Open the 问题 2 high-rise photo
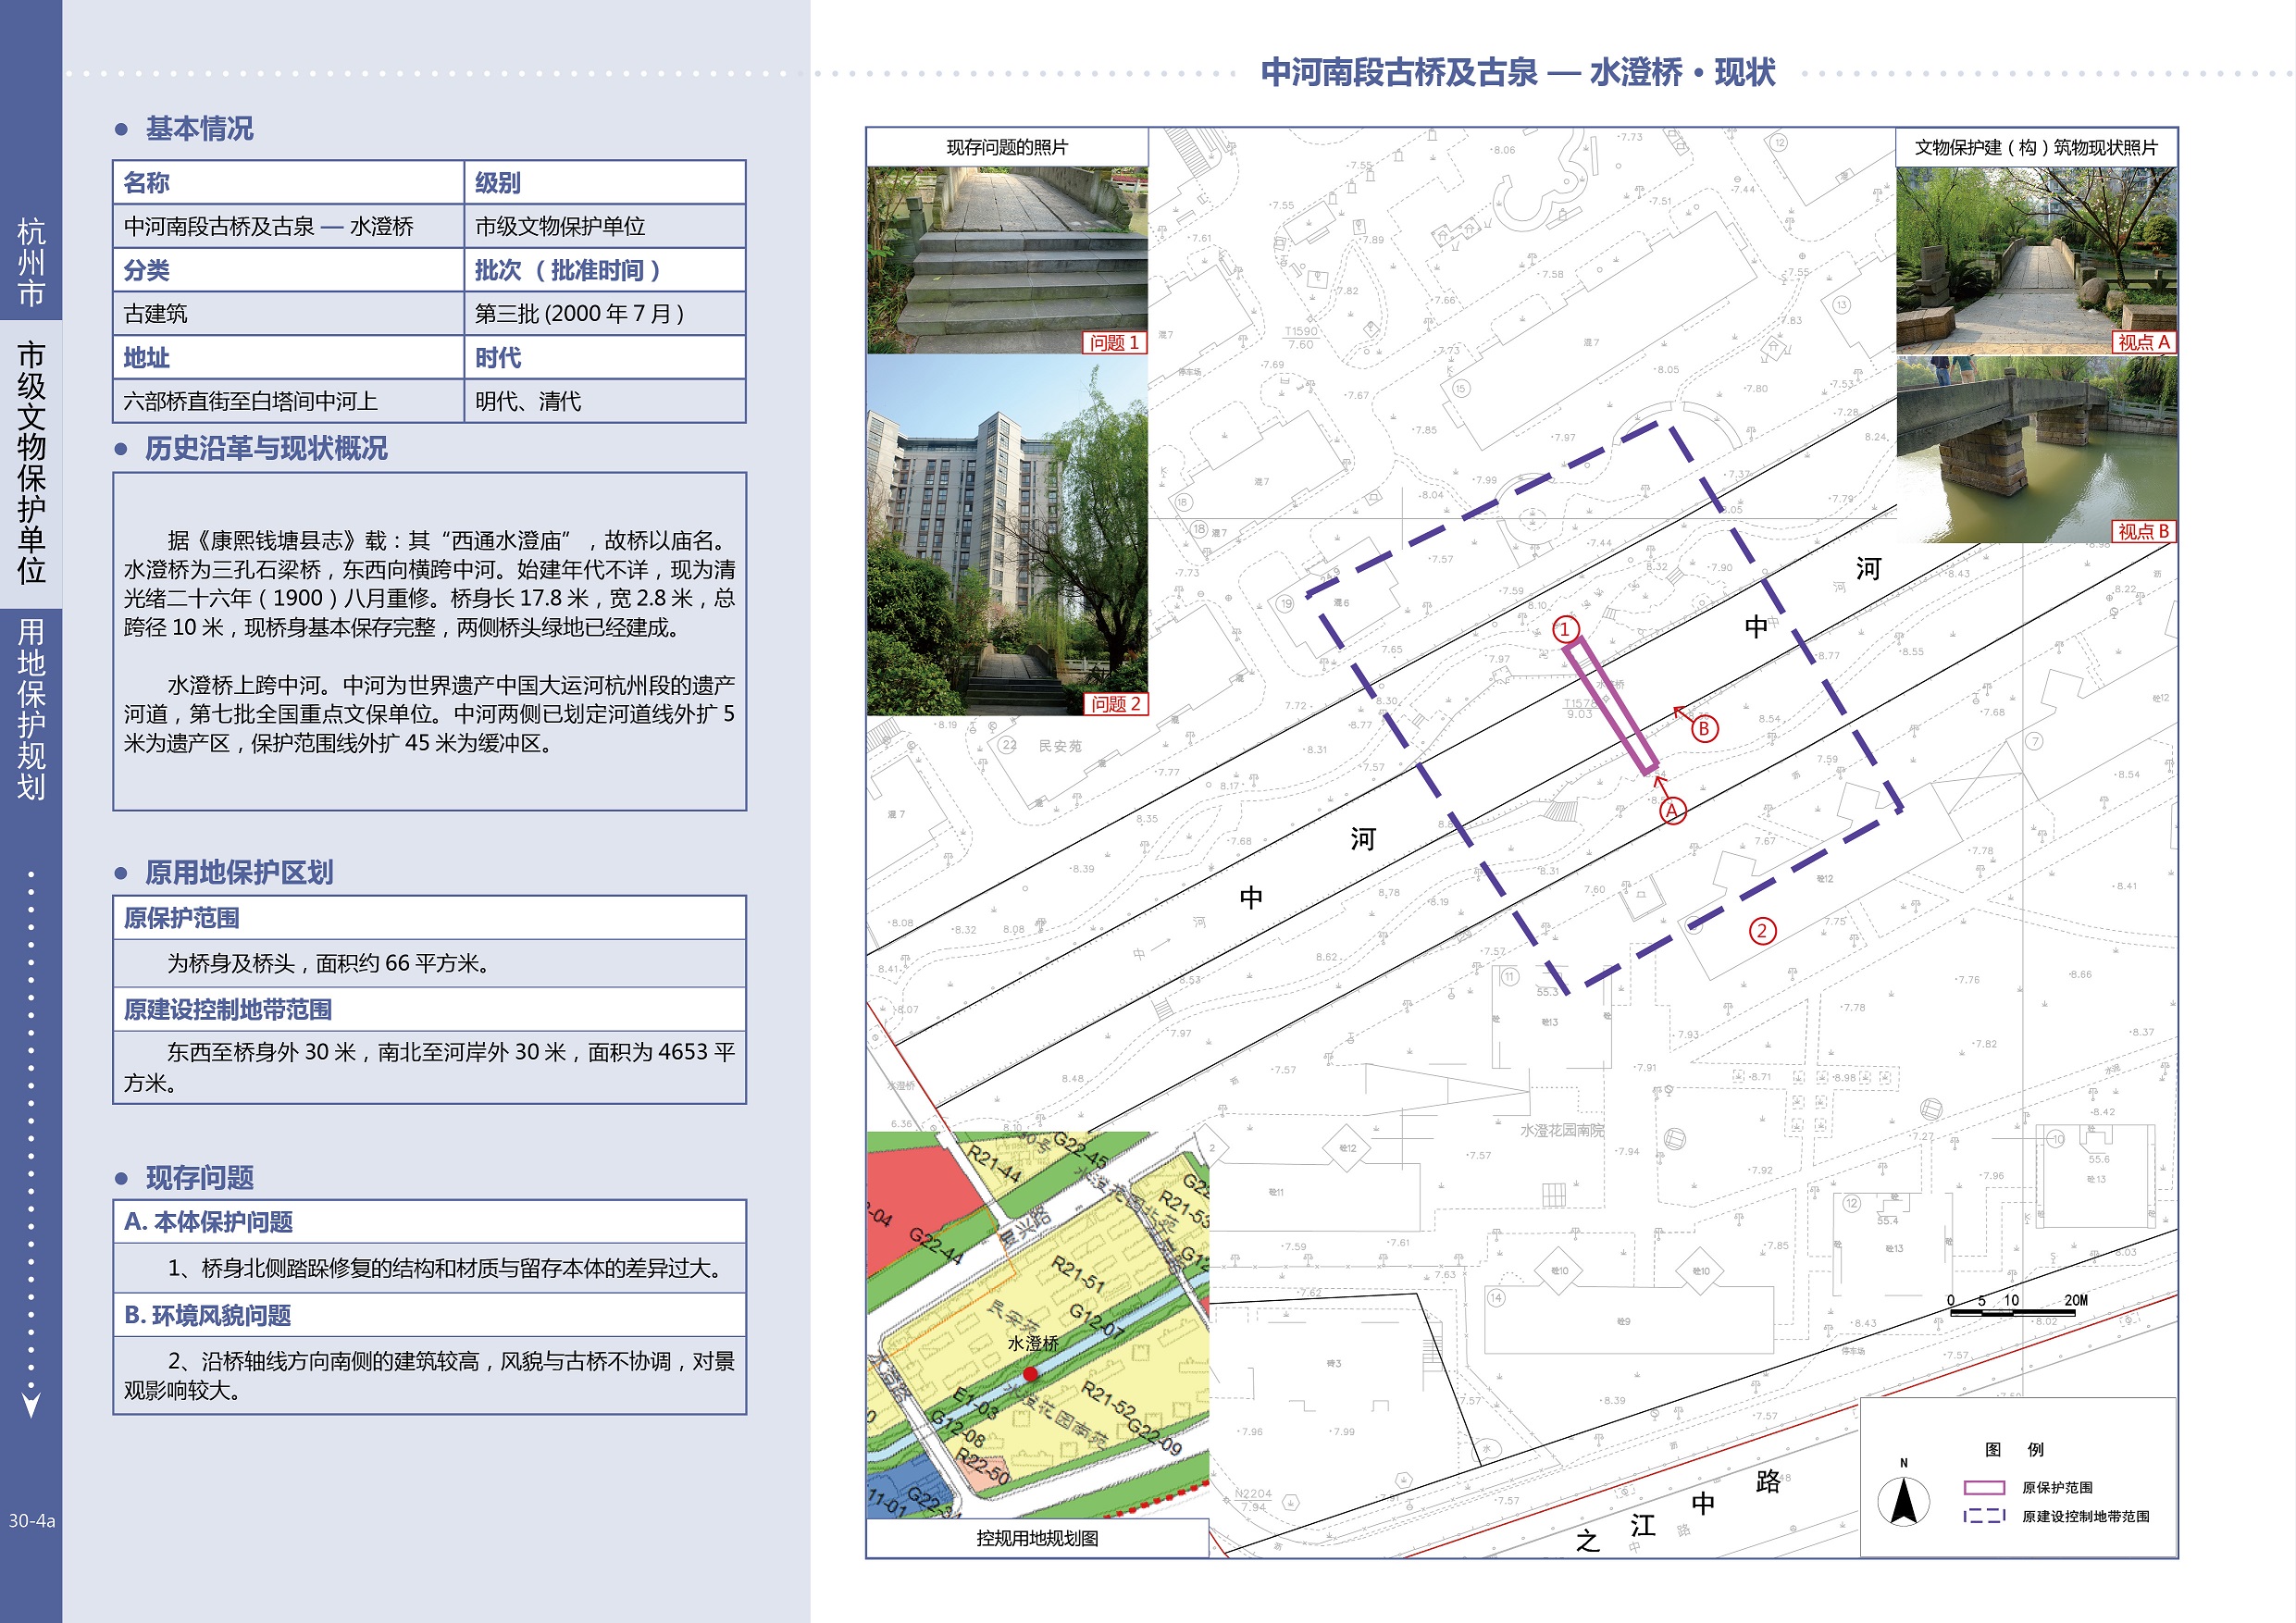 1006,536
